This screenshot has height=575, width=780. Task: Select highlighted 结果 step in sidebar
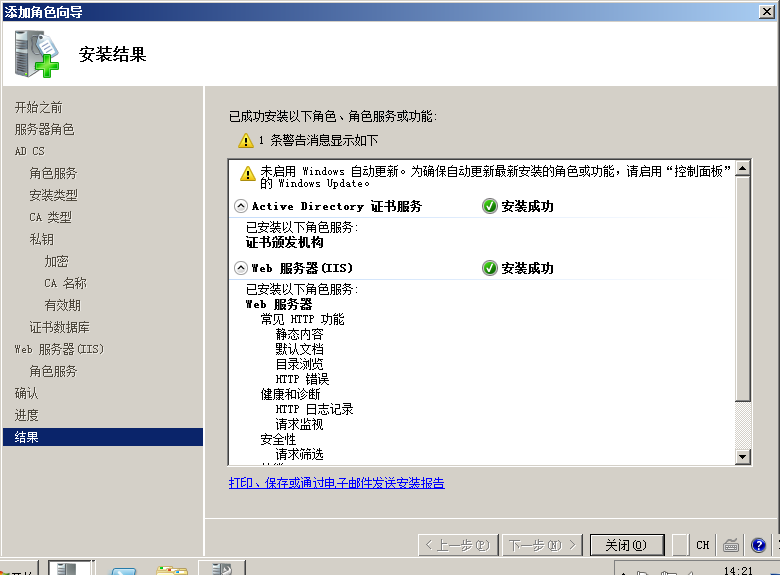tap(103, 437)
